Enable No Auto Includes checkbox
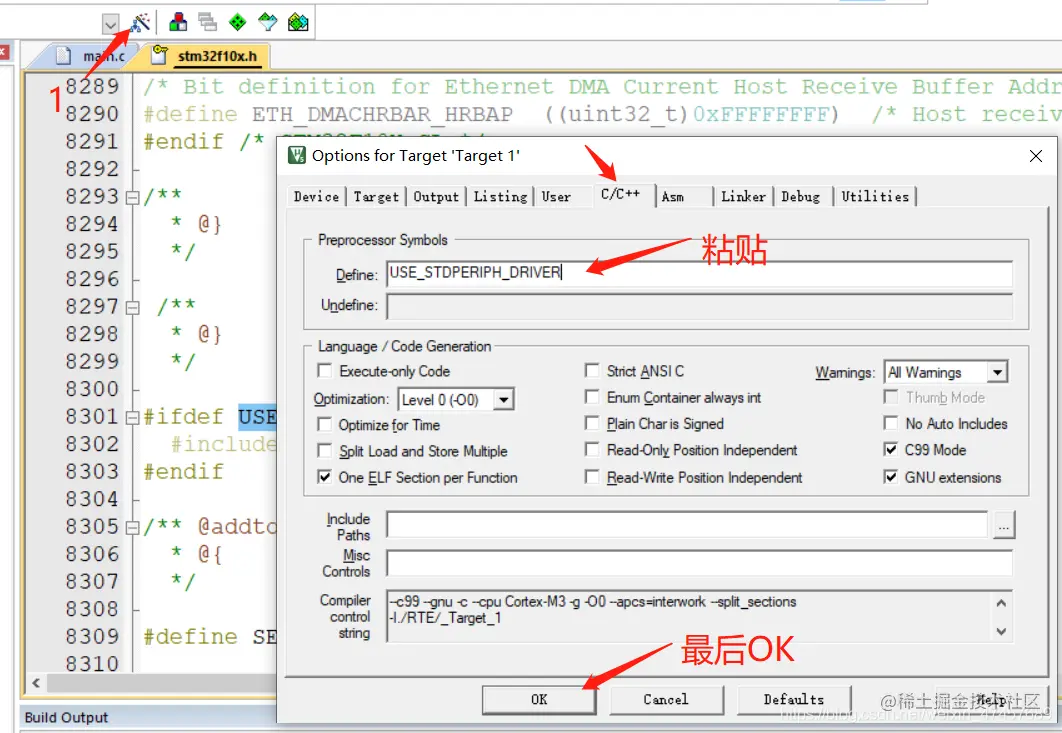This screenshot has width=1062, height=733. pos(891,423)
